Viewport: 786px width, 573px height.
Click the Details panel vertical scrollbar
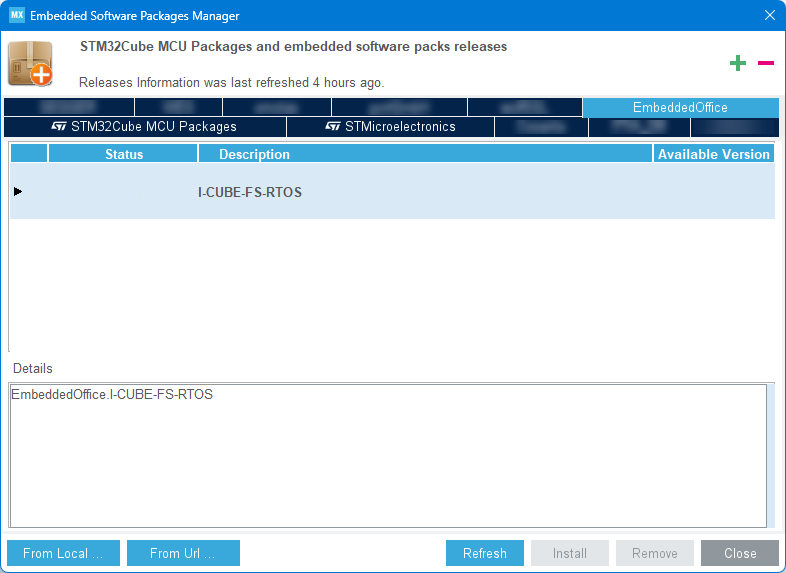coord(771,455)
